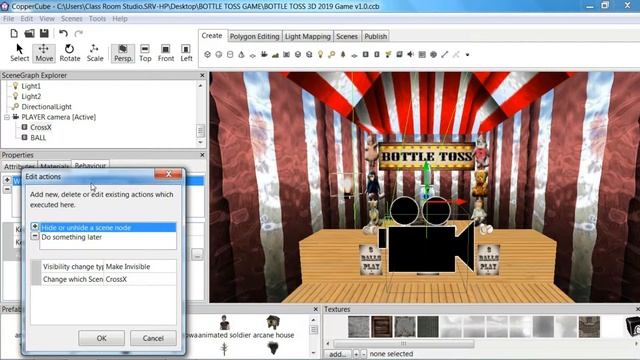Viewport: 640px width, 360px height.
Task: Undo the last action
Action: pyautogui.click(x=63, y=33)
